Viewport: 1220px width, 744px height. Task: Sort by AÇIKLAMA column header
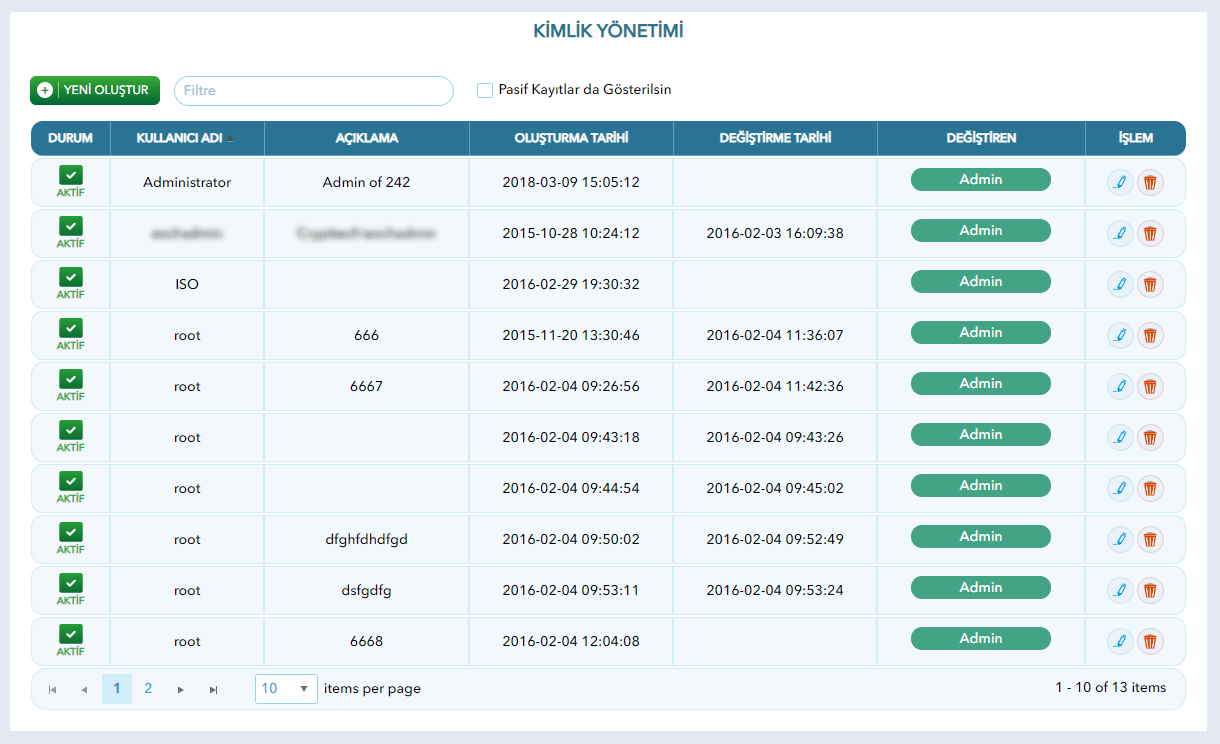tap(367, 138)
